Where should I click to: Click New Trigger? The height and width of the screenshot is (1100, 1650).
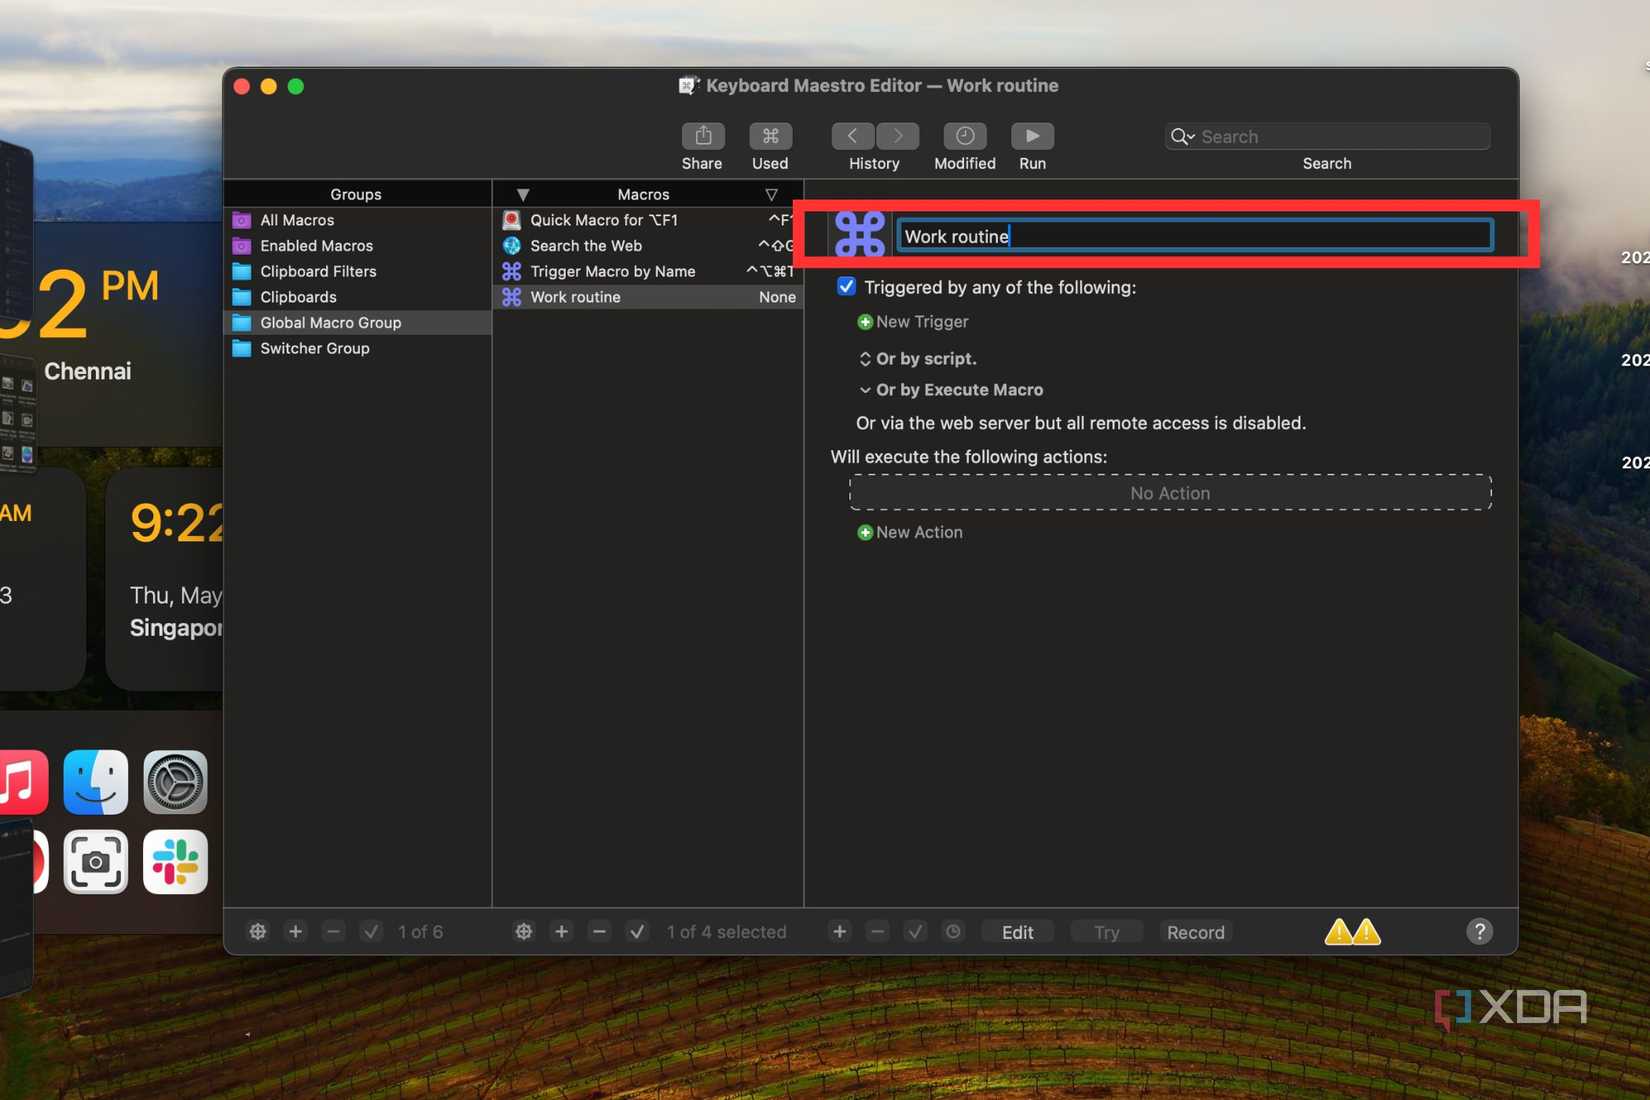913,322
